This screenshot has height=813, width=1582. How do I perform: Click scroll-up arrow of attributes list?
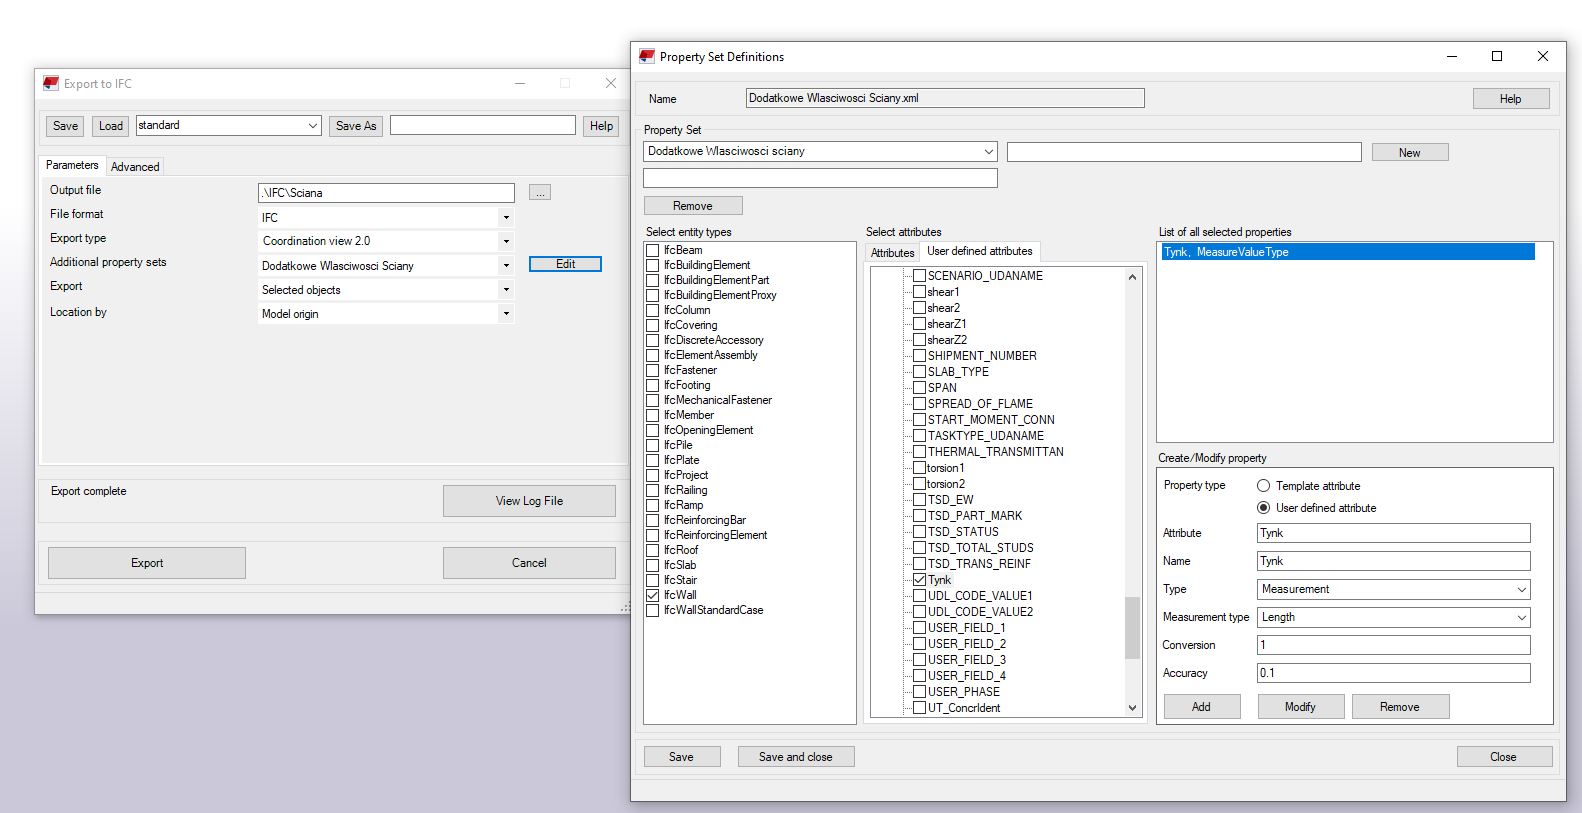pyautogui.click(x=1132, y=277)
